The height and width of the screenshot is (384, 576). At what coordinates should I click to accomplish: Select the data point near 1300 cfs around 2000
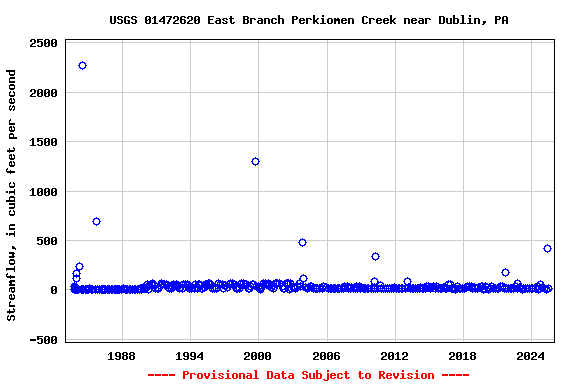click(255, 161)
